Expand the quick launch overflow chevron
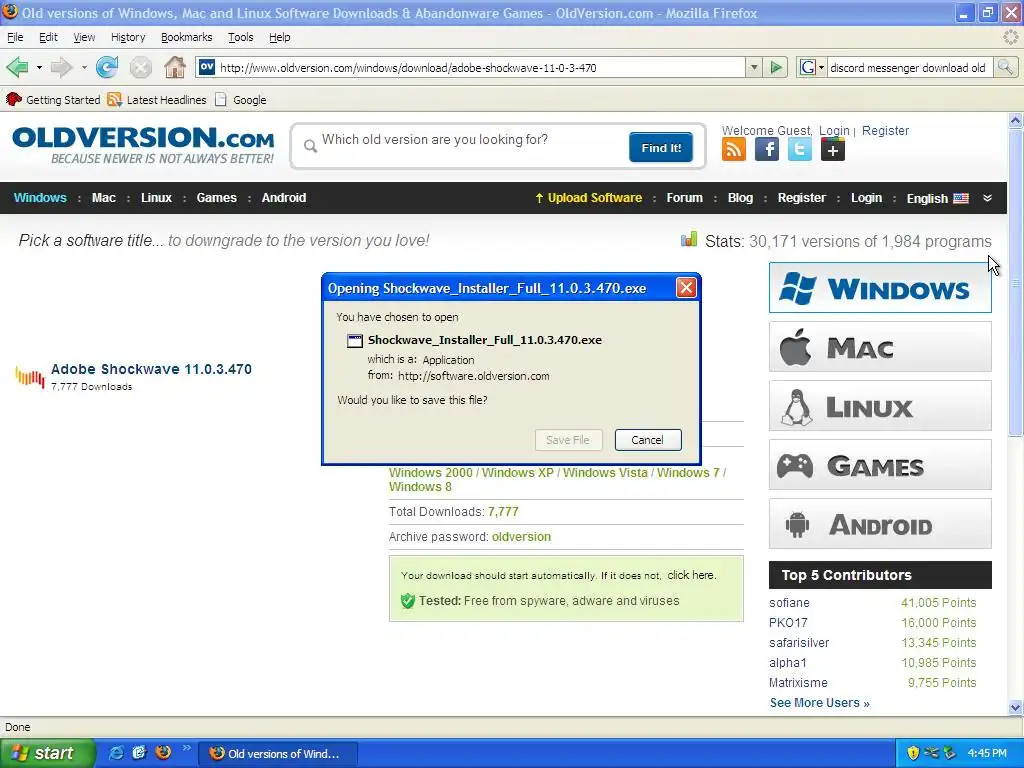Image resolution: width=1024 pixels, height=768 pixels. tap(186, 748)
